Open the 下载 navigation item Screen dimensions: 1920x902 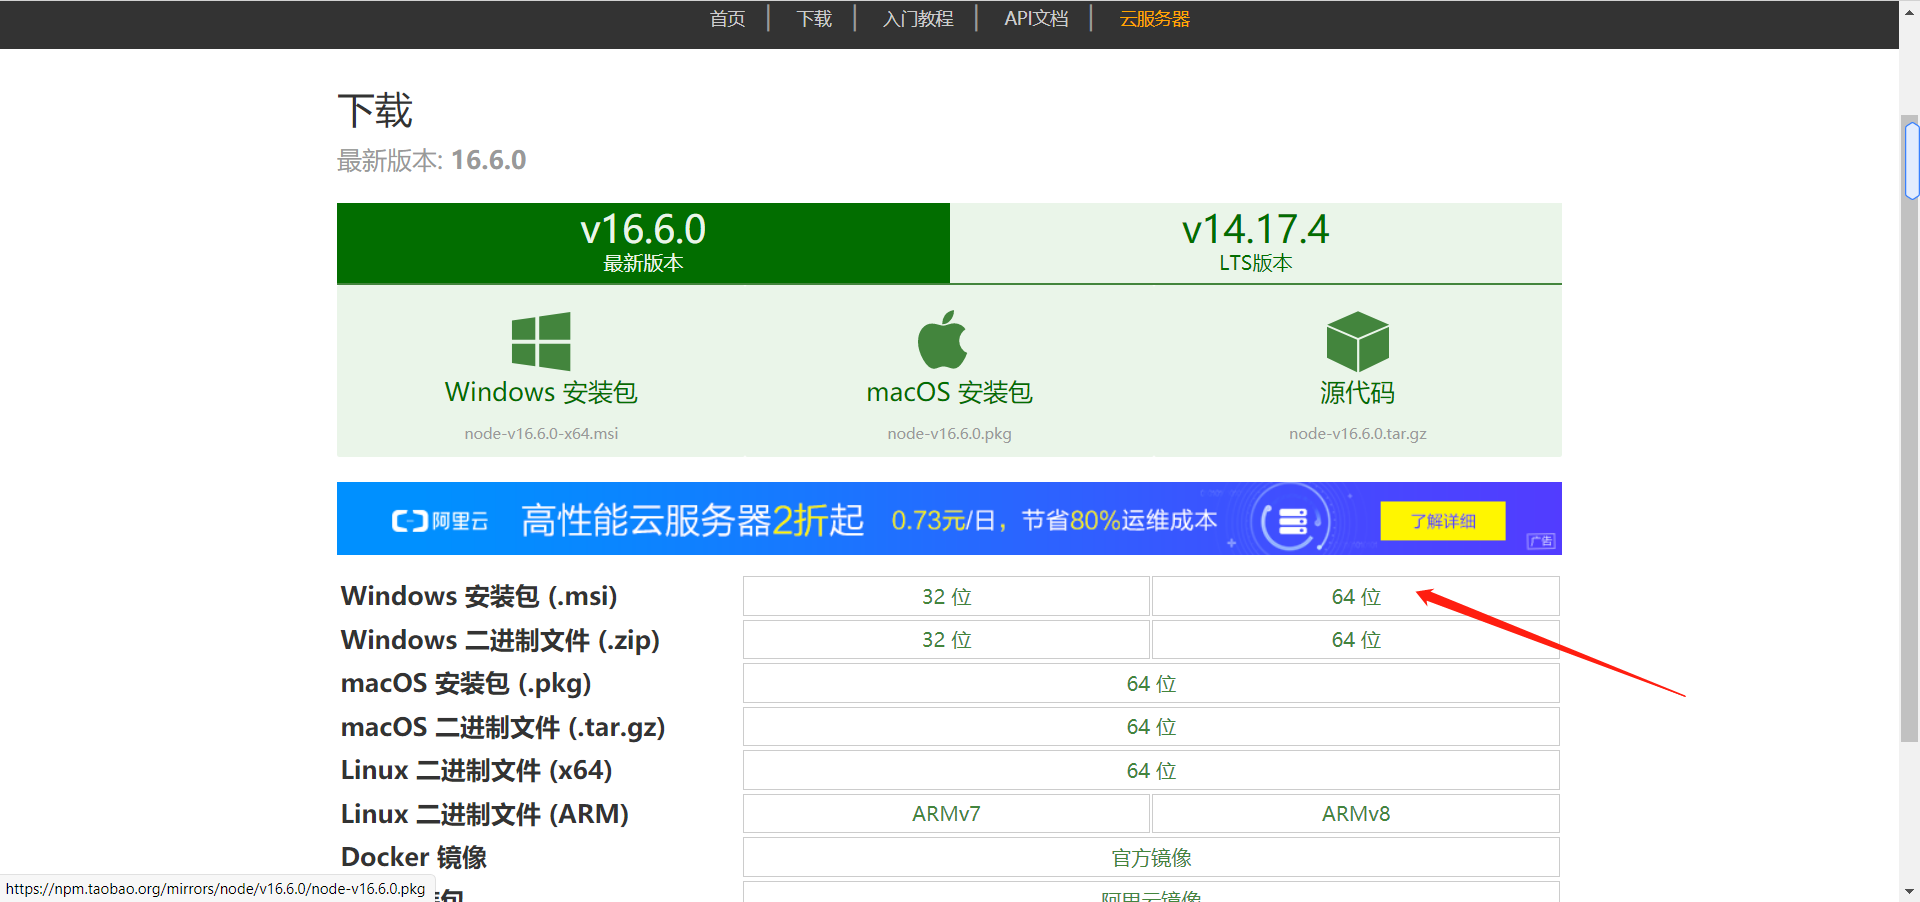tap(814, 19)
